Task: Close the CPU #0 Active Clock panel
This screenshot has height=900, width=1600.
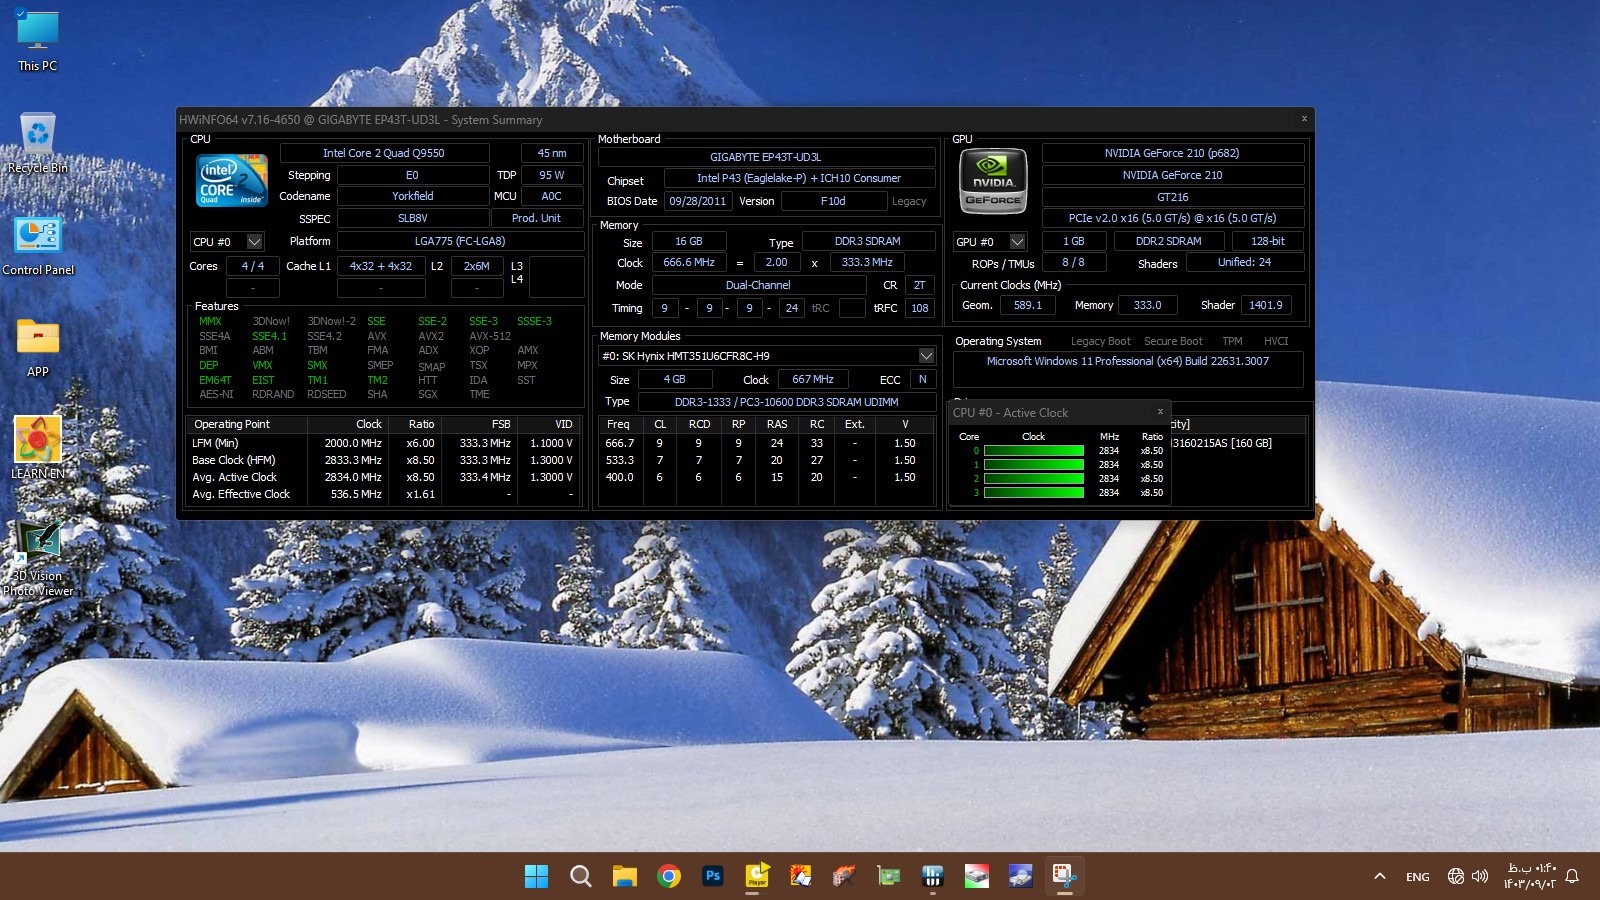Action: click(x=1160, y=411)
